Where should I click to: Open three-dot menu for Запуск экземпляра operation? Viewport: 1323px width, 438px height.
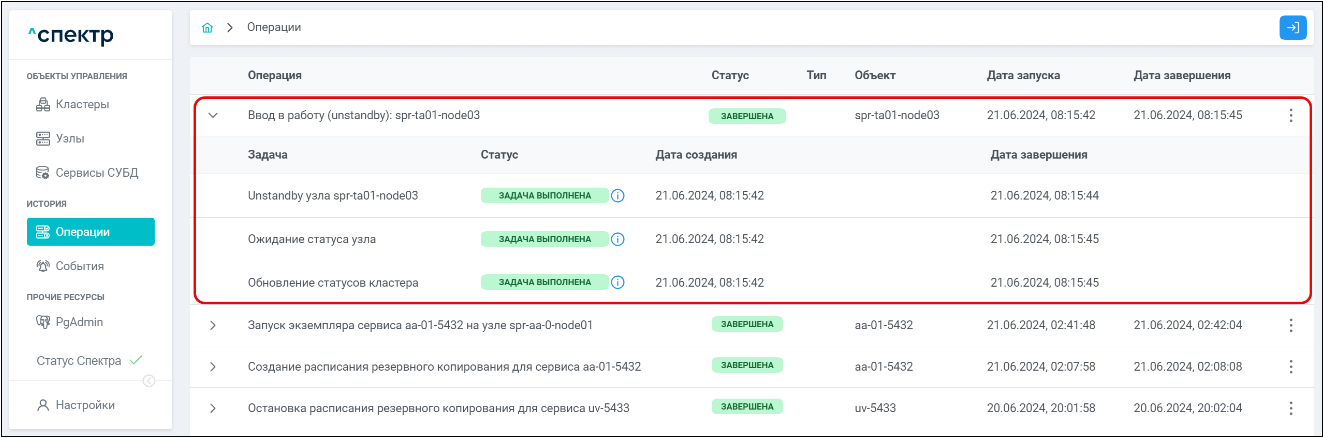point(1290,326)
